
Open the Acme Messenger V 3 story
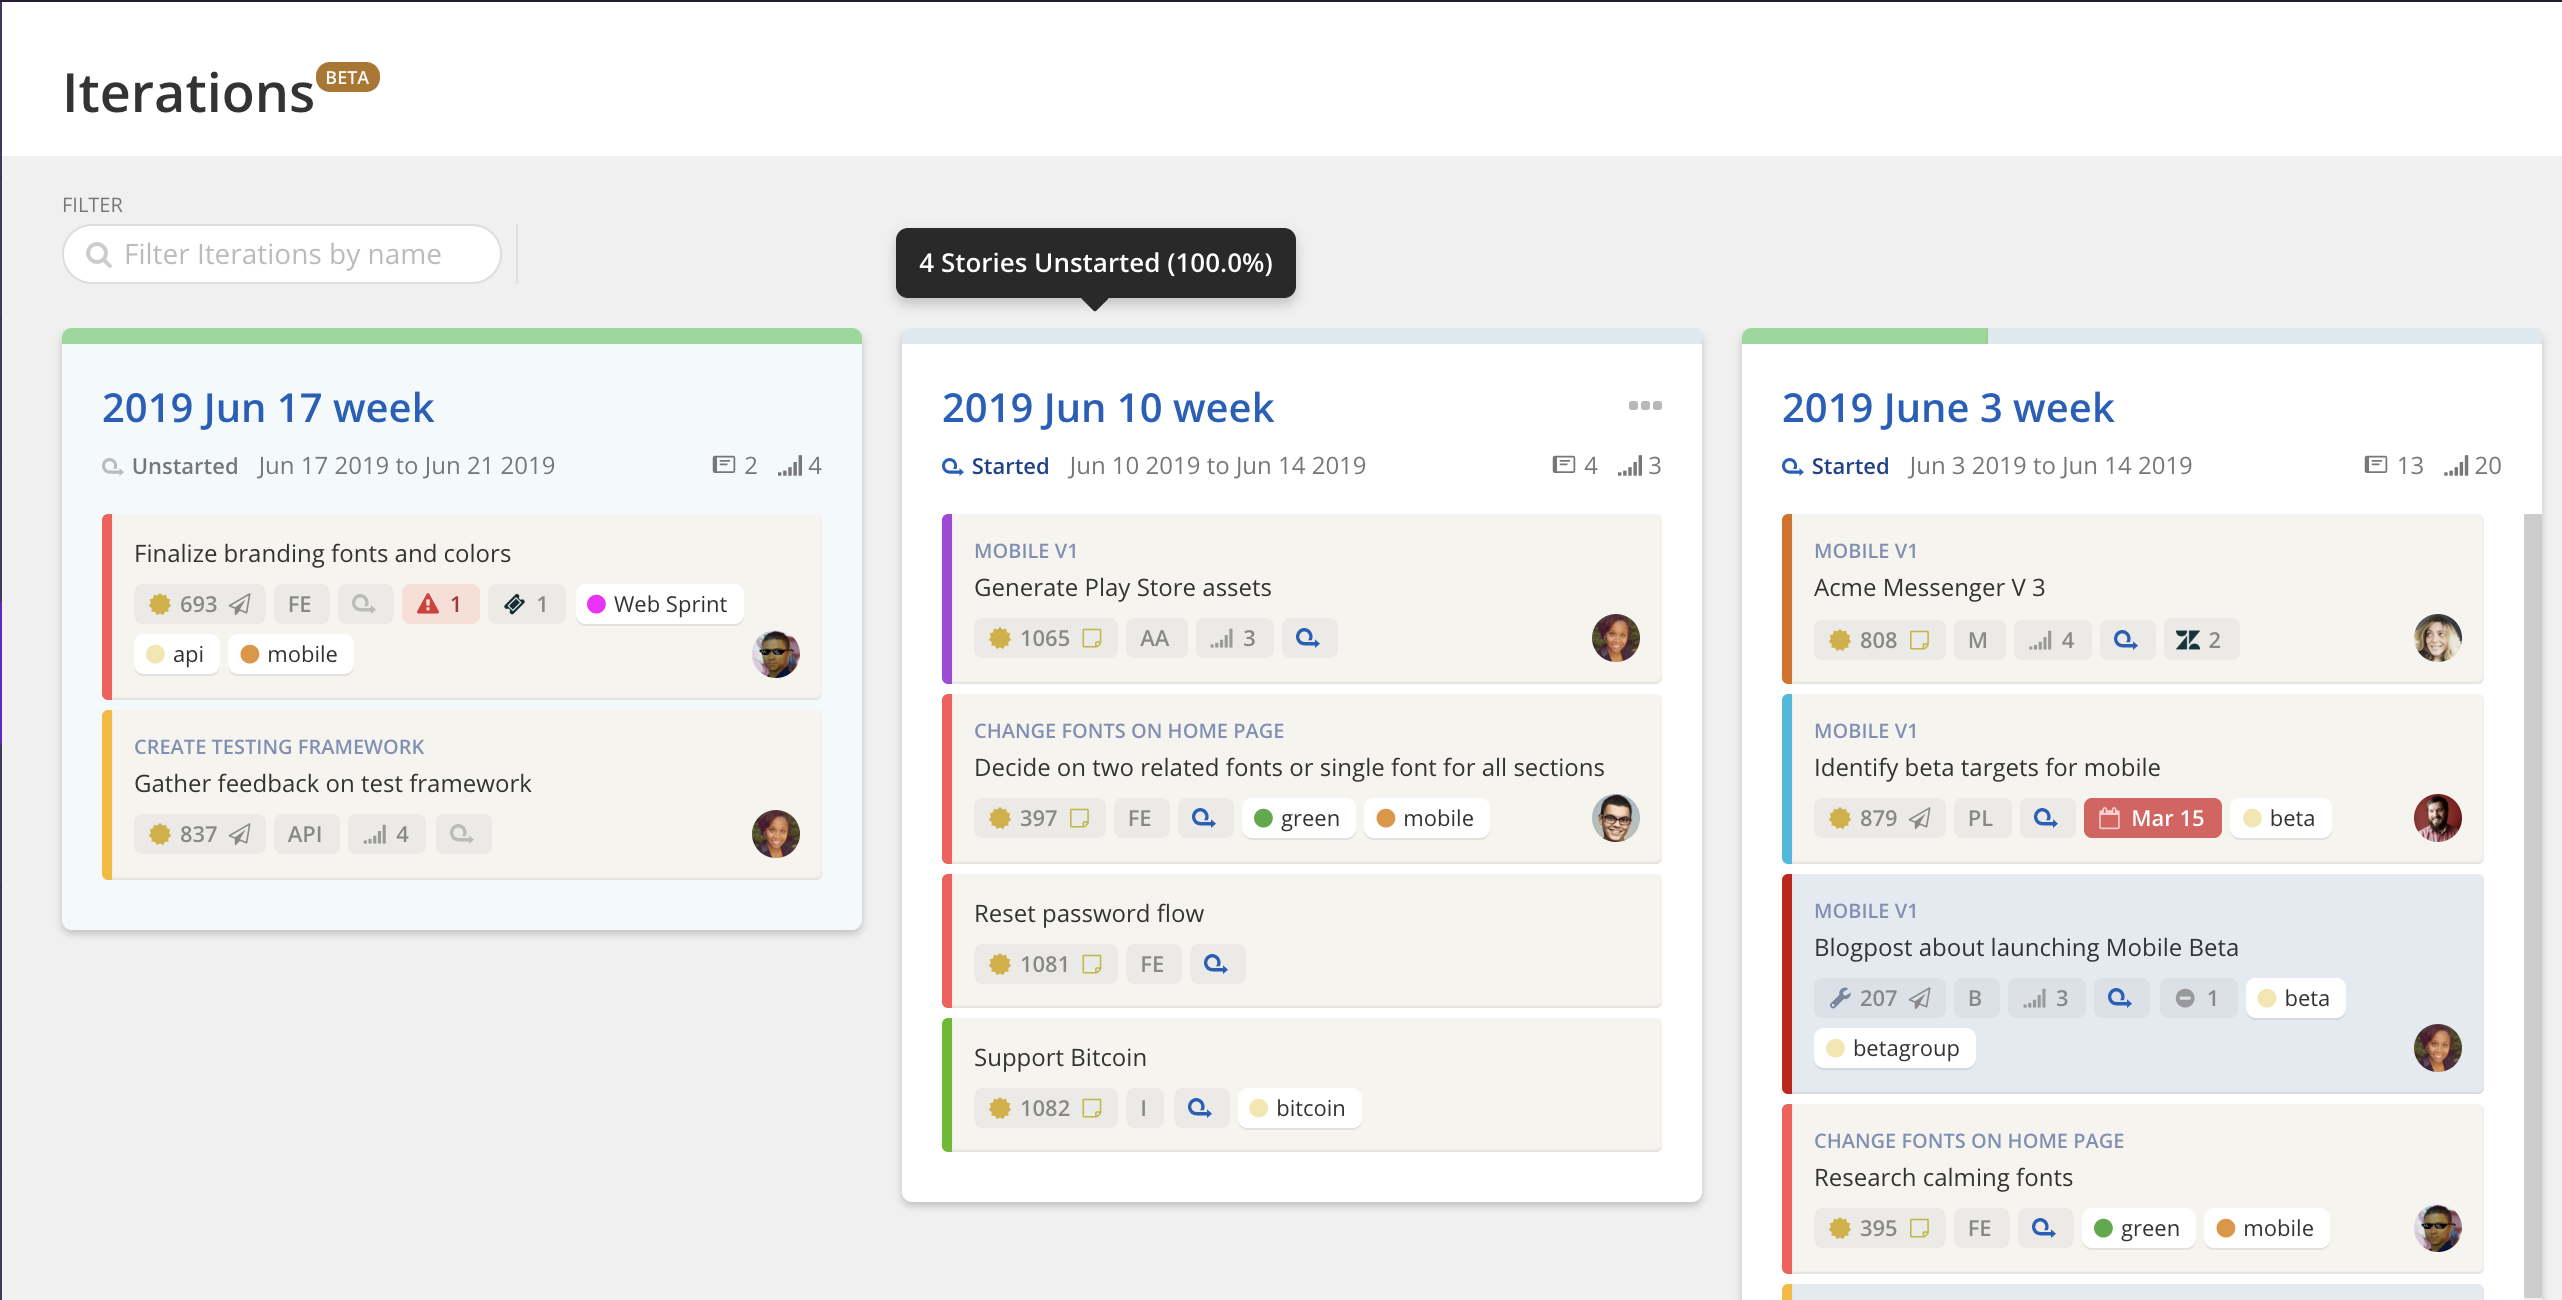pyautogui.click(x=1929, y=587)
